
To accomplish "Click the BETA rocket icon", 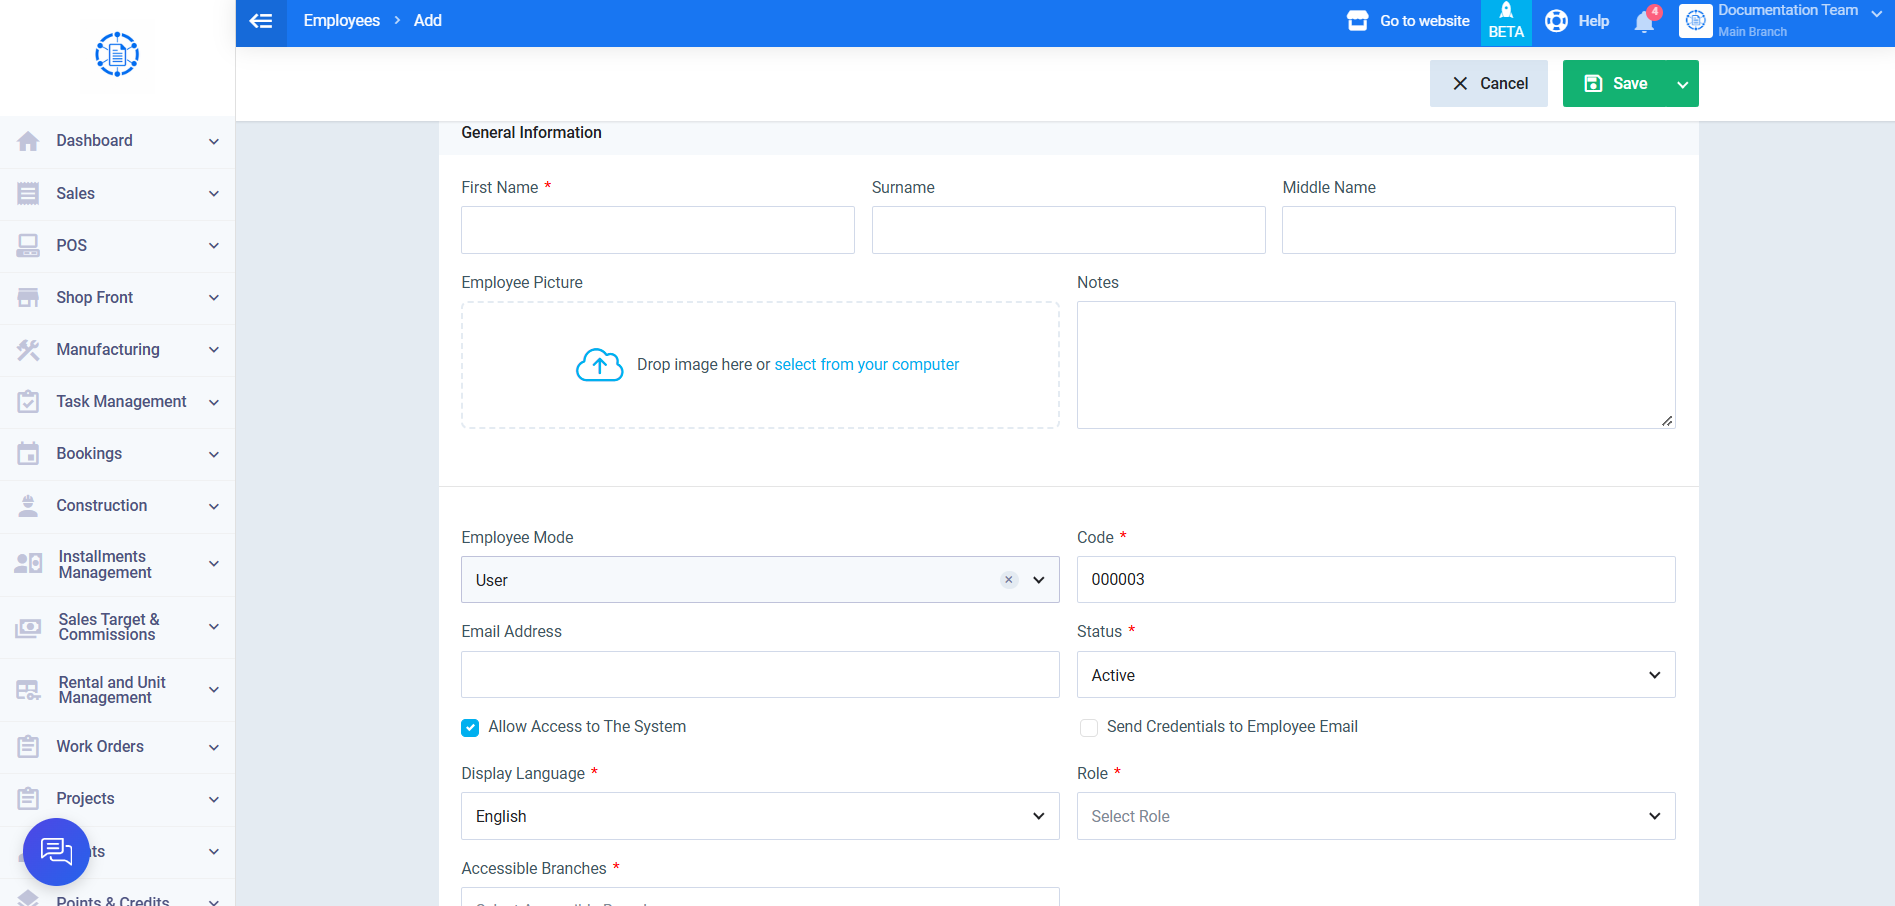I will tap(1506, 11).
